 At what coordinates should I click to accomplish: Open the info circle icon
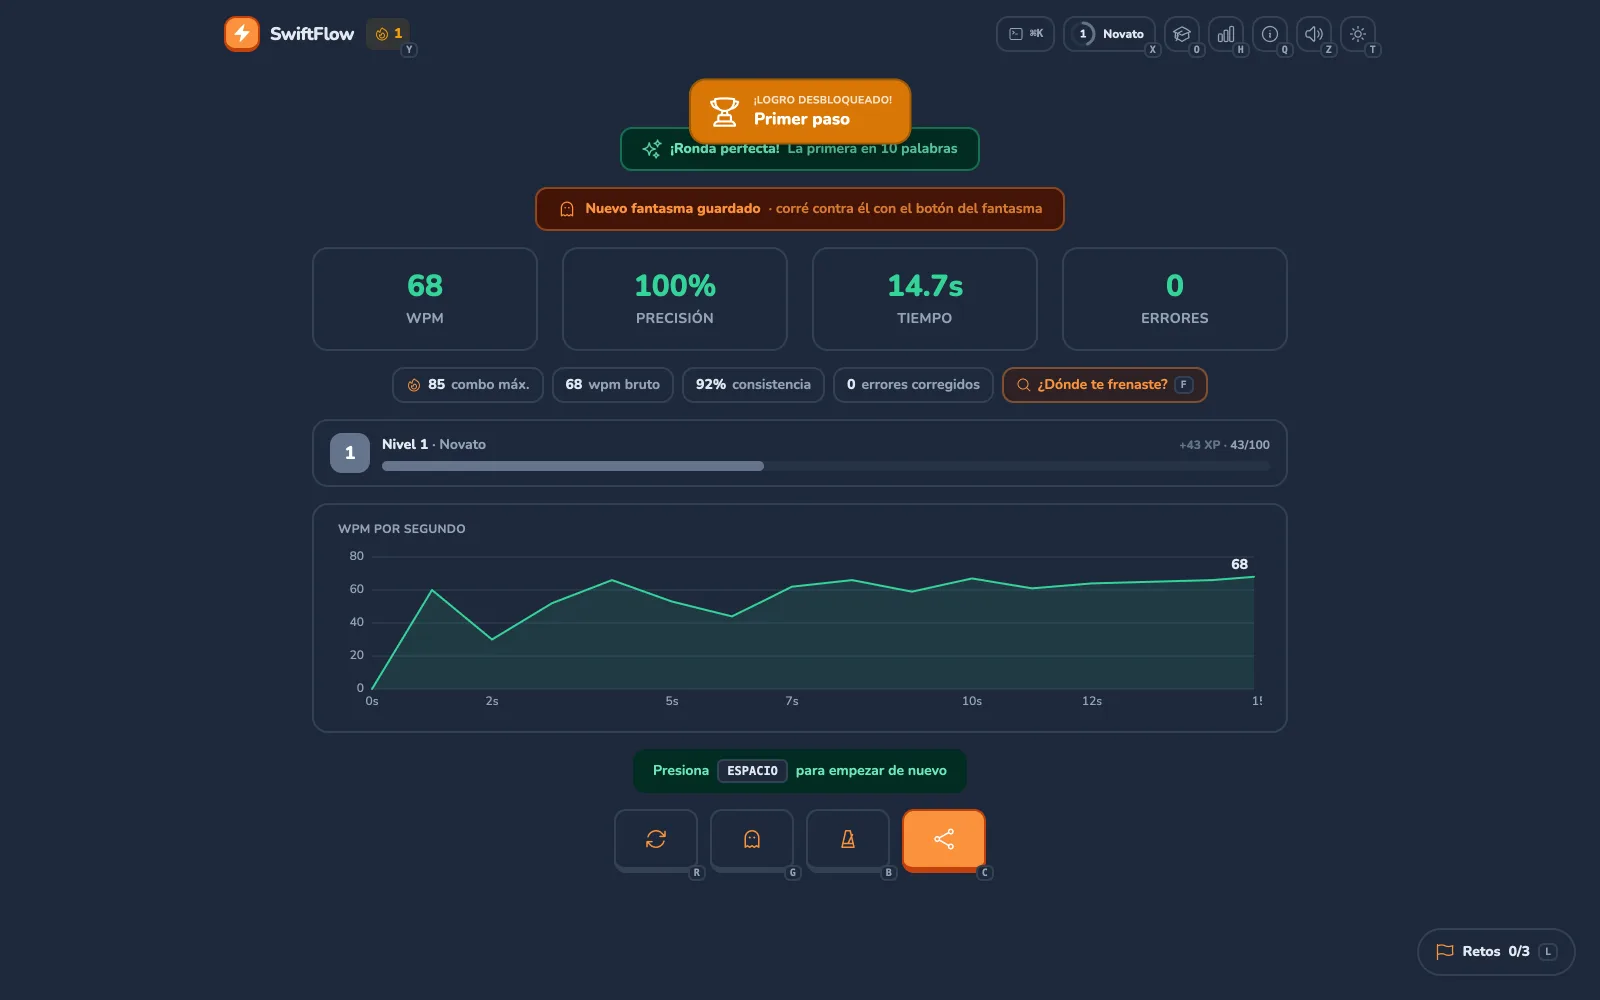click(x=1270, y=34)
